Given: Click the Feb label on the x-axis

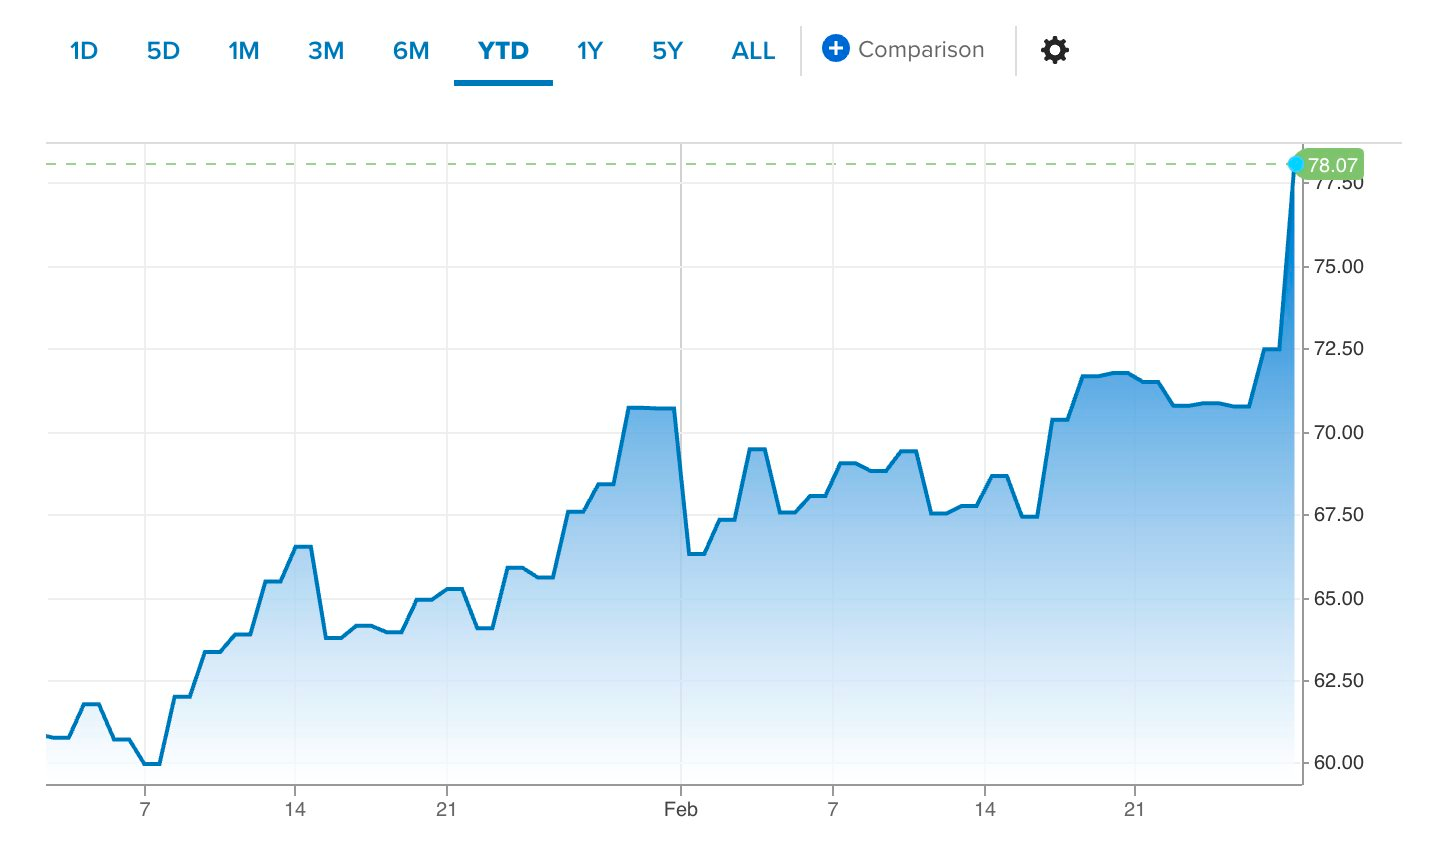Looking at the screenshot, I should tap(682, 809).
